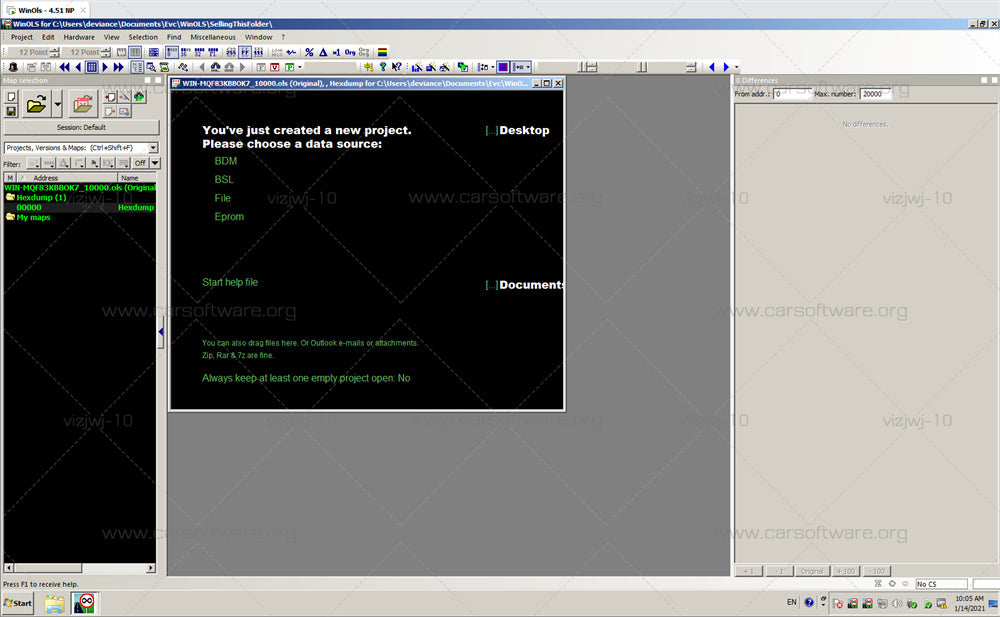The height and width of the screenshot is (617, 1000).
Task: Choose BDM as data source
Action: coord(226,161)
